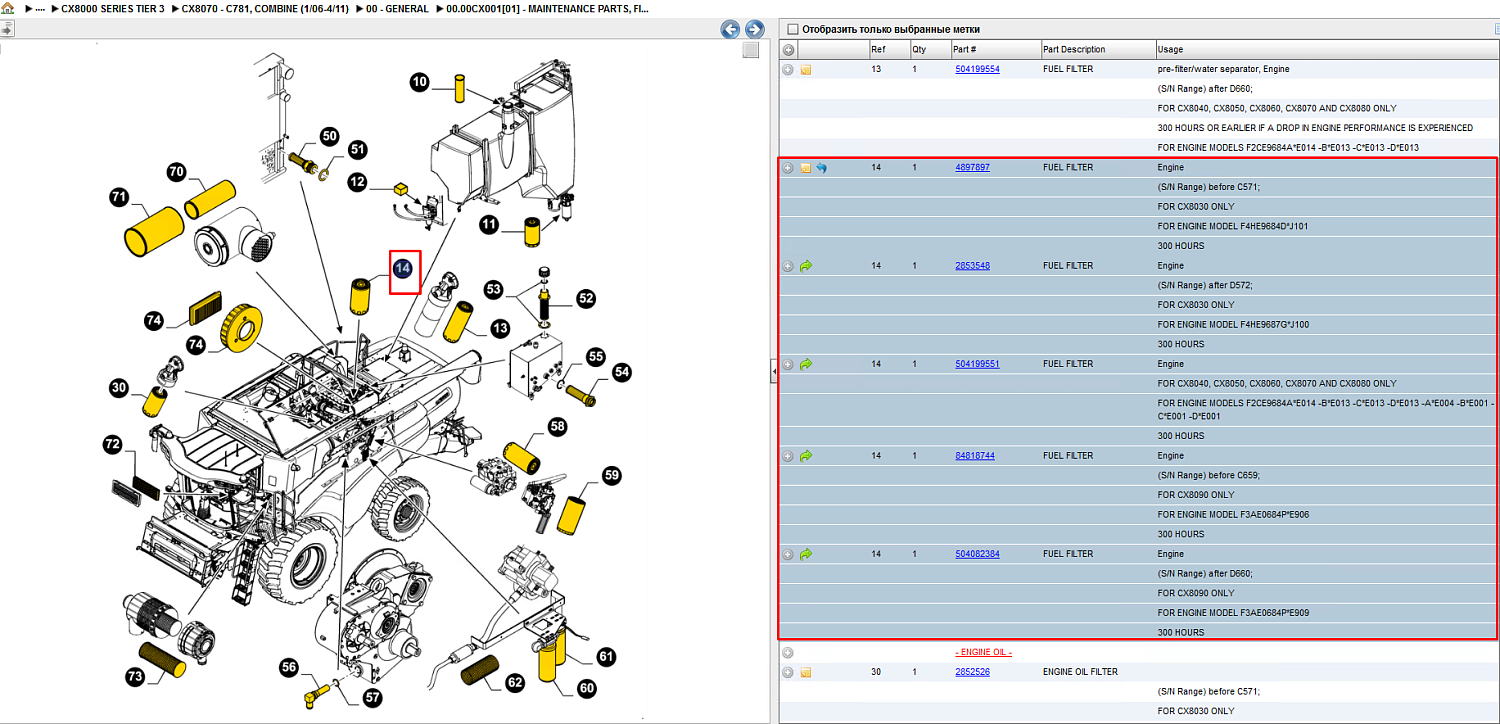Select callout 58 on the diagram
1500x724 pixels.
557,426
